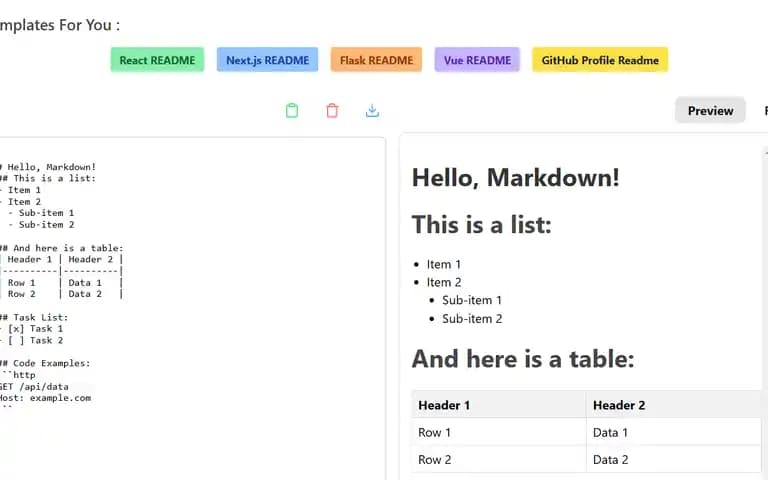Click the blue download icon
Screen dimensions: 768x480
pos(372,111)
